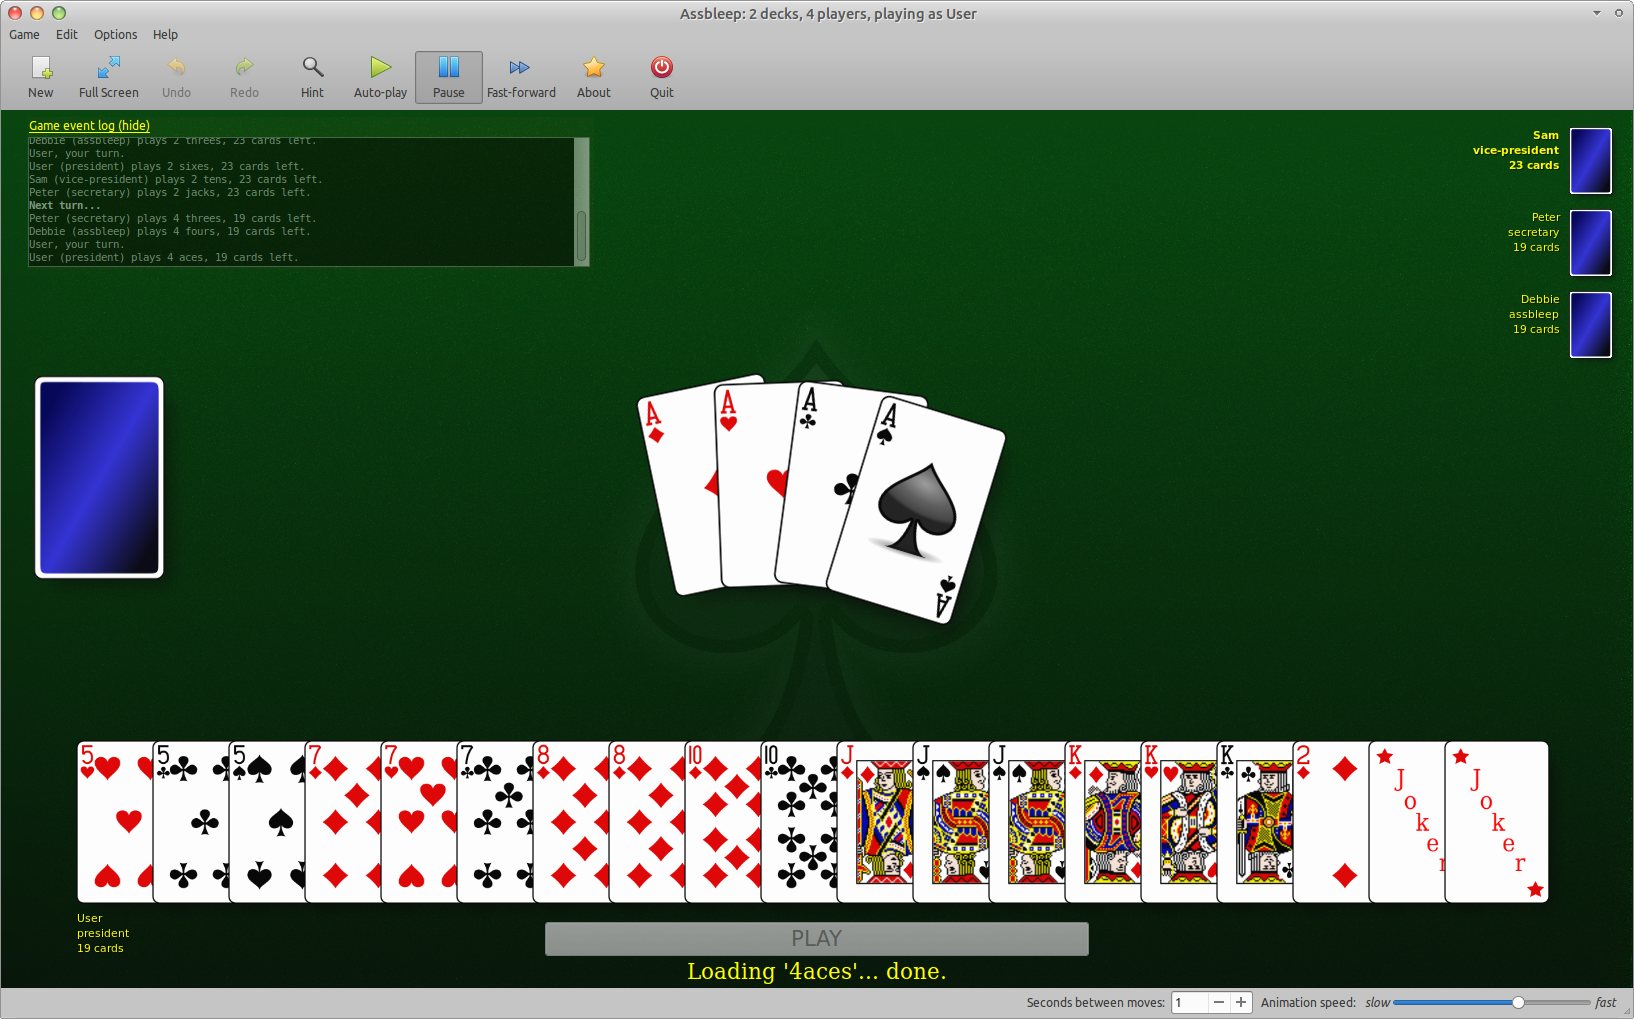Select the 5 of clubs card
The image size is (1634, 1019).
tap(191, 822)
